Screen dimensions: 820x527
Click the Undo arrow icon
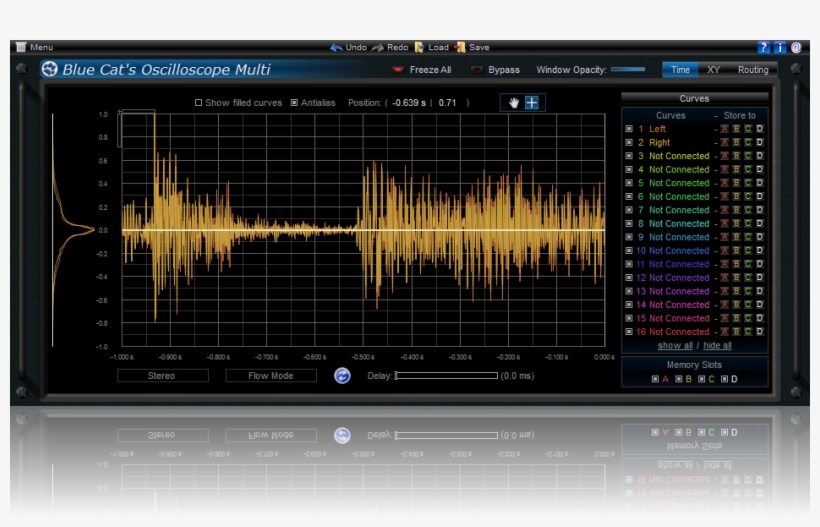[336, 48]
